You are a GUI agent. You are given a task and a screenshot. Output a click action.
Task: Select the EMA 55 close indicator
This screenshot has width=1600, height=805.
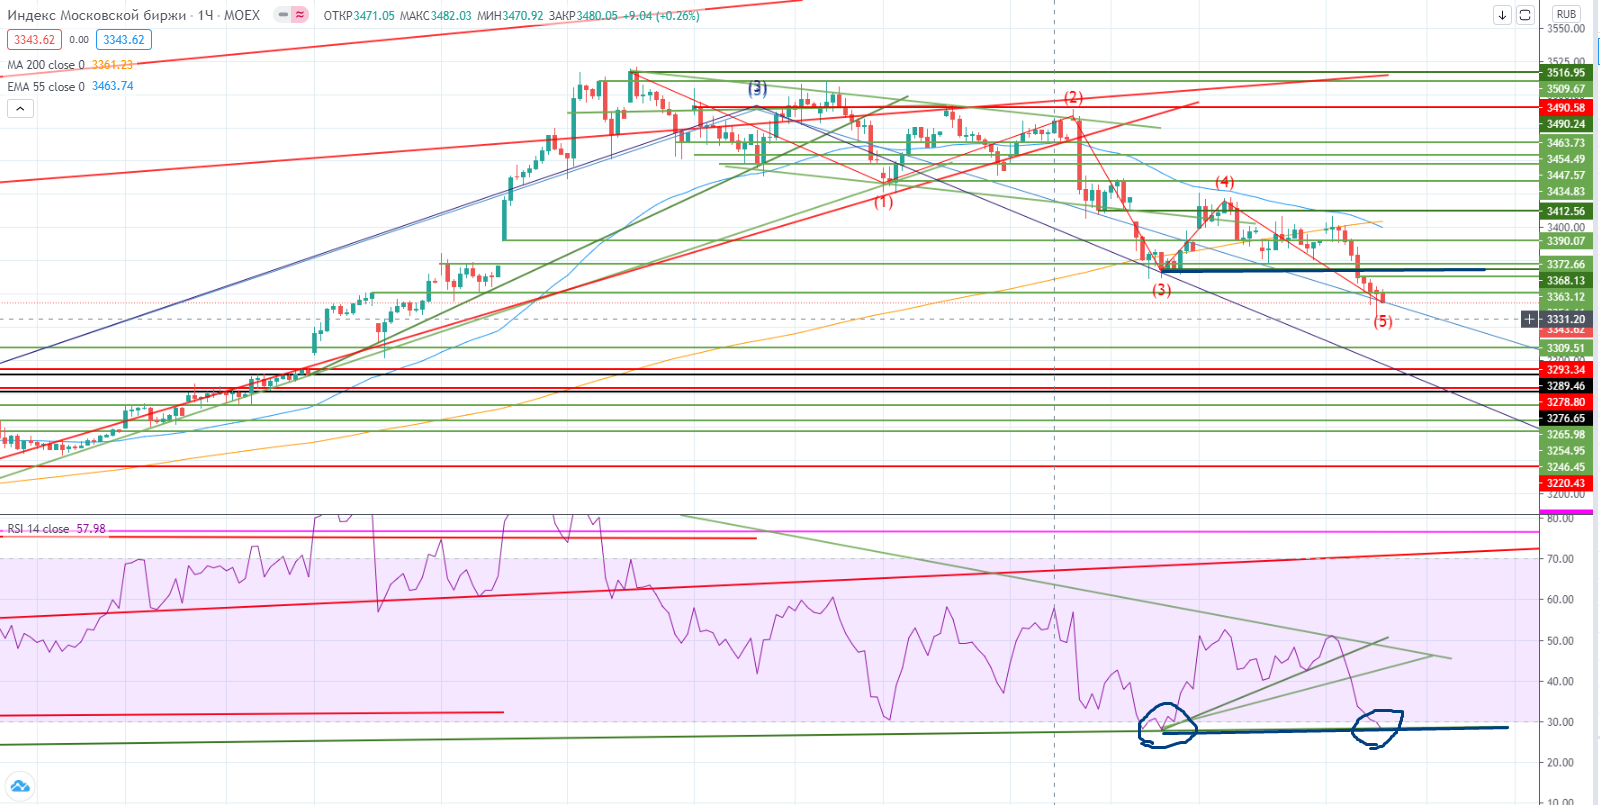(46, 87)
